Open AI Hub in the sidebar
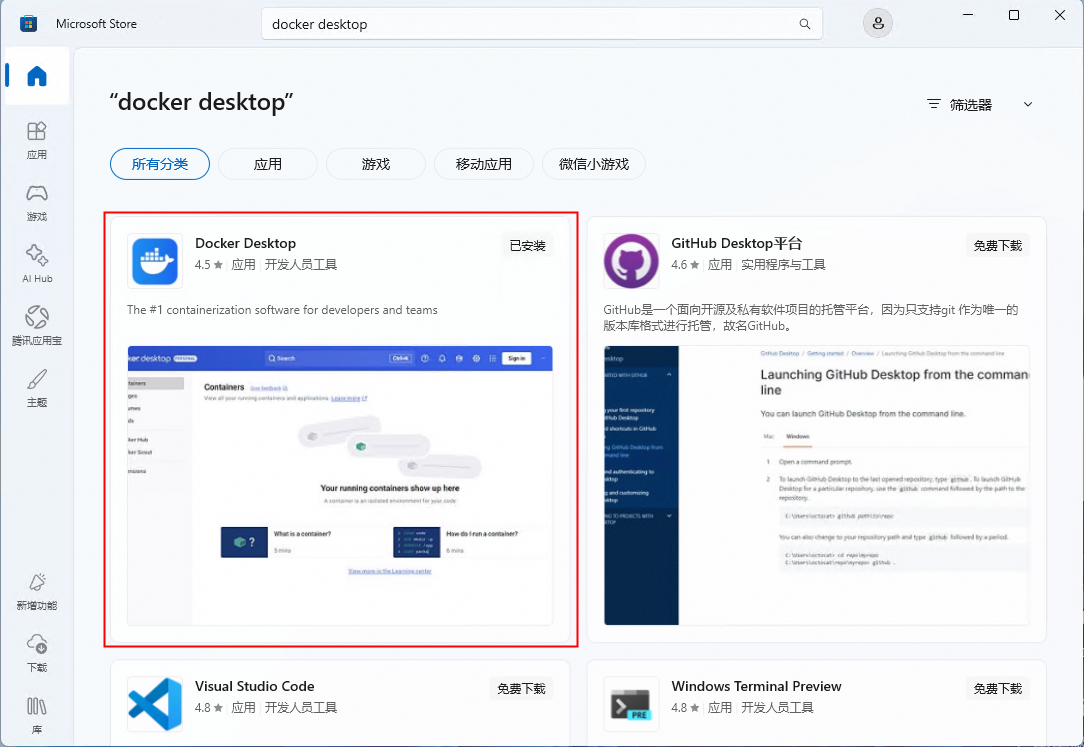The width and height of the screenshot is (1084, 747). (37, 264)
